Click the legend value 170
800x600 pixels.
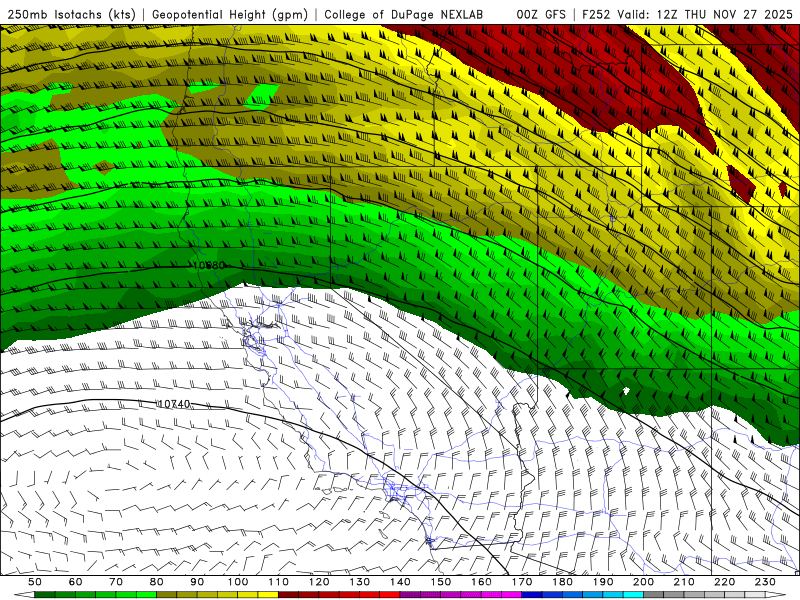[x=522, y=582]
